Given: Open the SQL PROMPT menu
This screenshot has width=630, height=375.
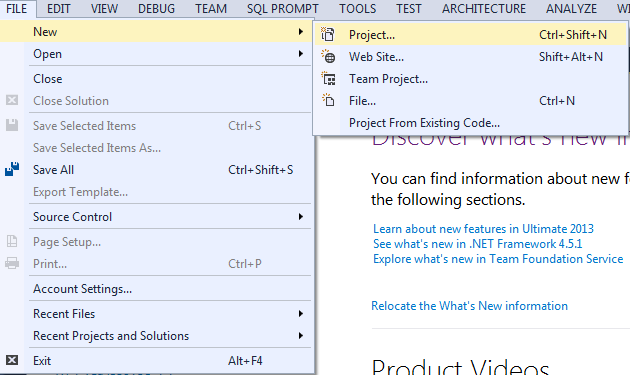Looking at the screenshot, I should (x=283, y=8).
